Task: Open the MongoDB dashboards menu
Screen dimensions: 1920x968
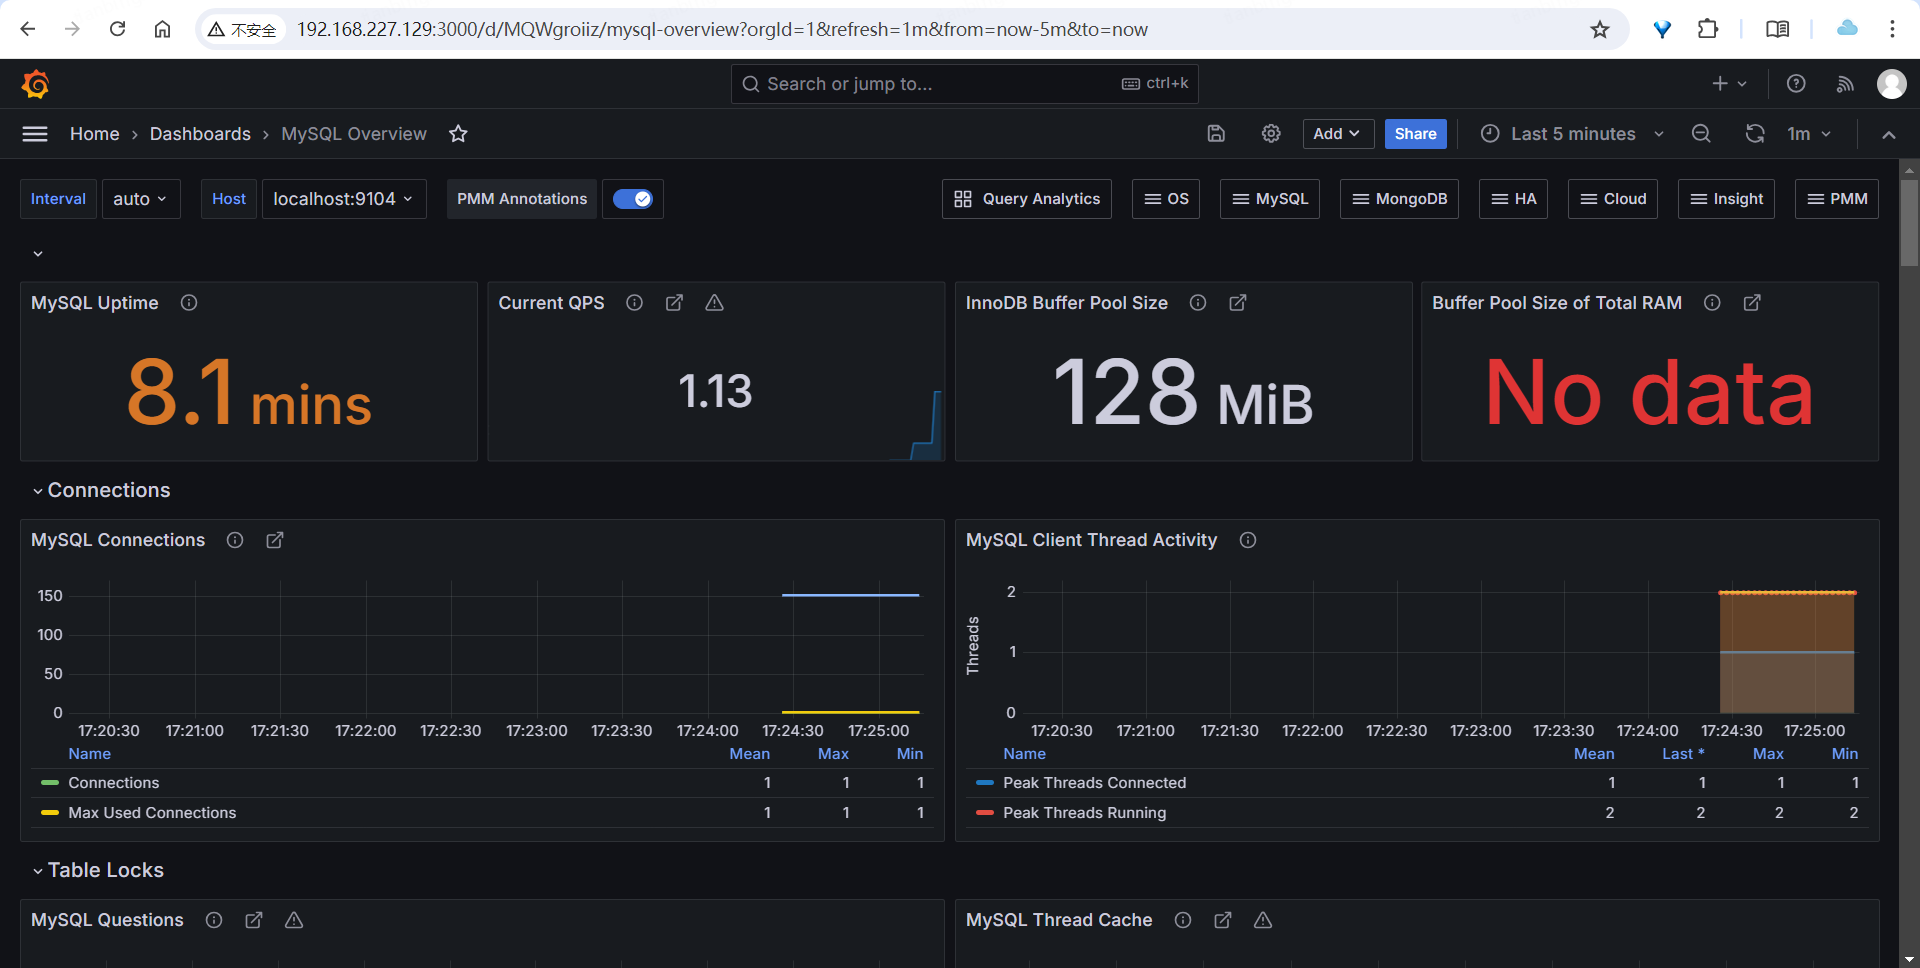Action: [x=1399, y=199]
